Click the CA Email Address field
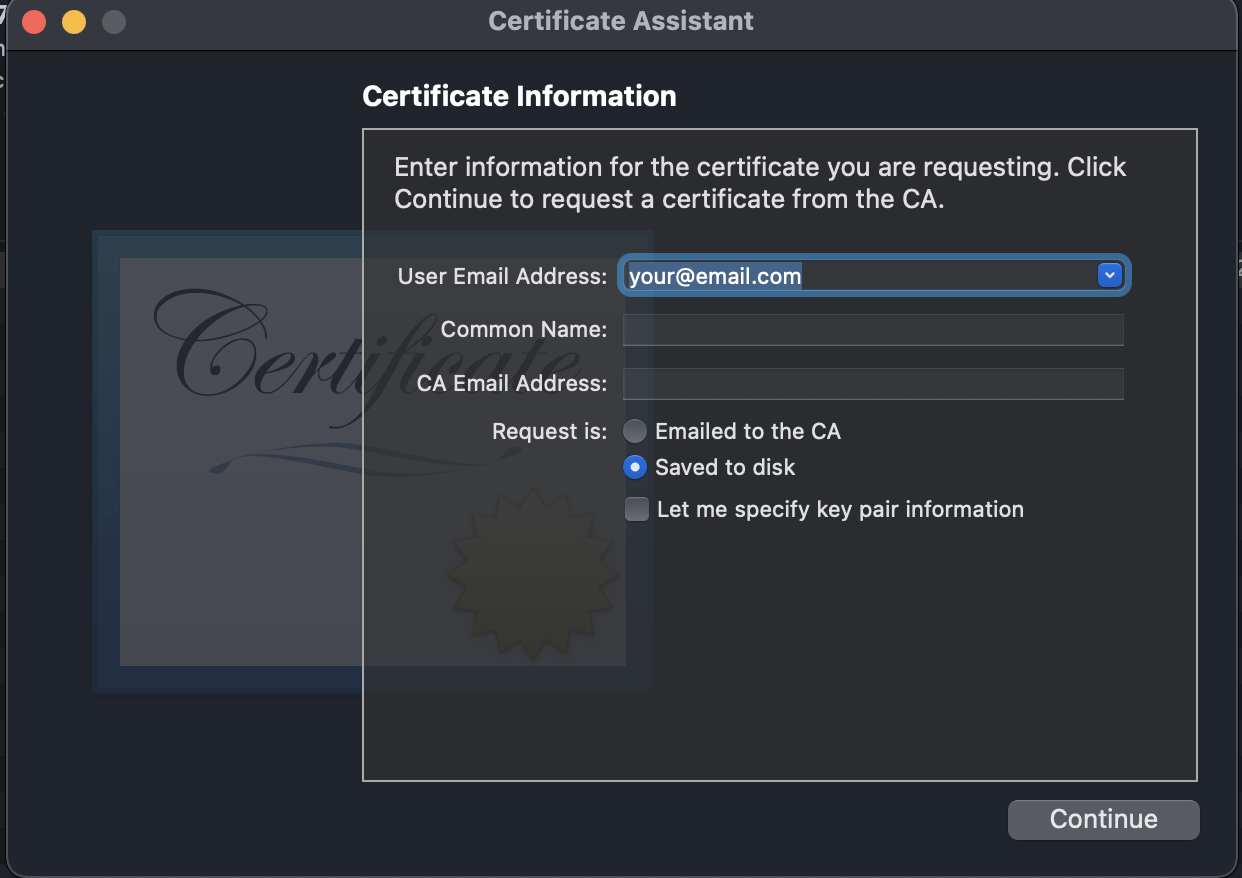The width and height of the screenshot is (1242, 878). 873,384
